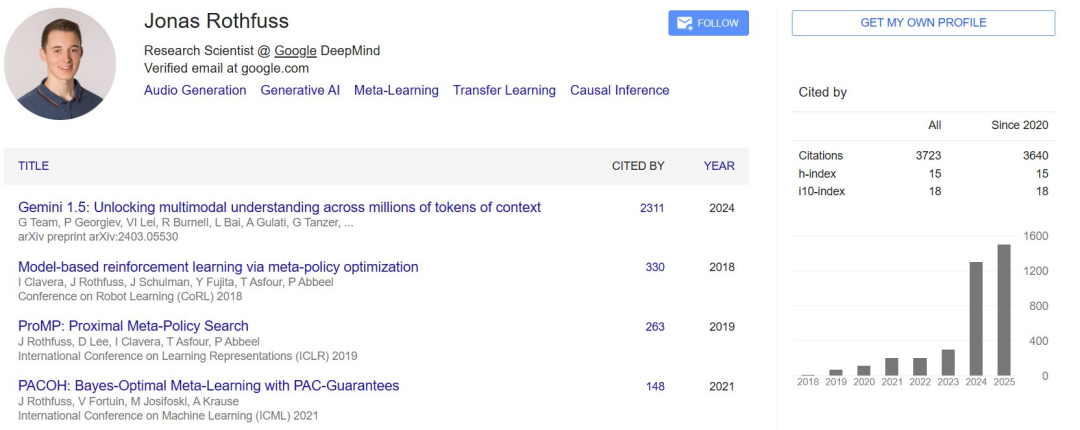1080x430 pixels.
Task: Click the CITED BY column header
Action: (x=638, y=166)
